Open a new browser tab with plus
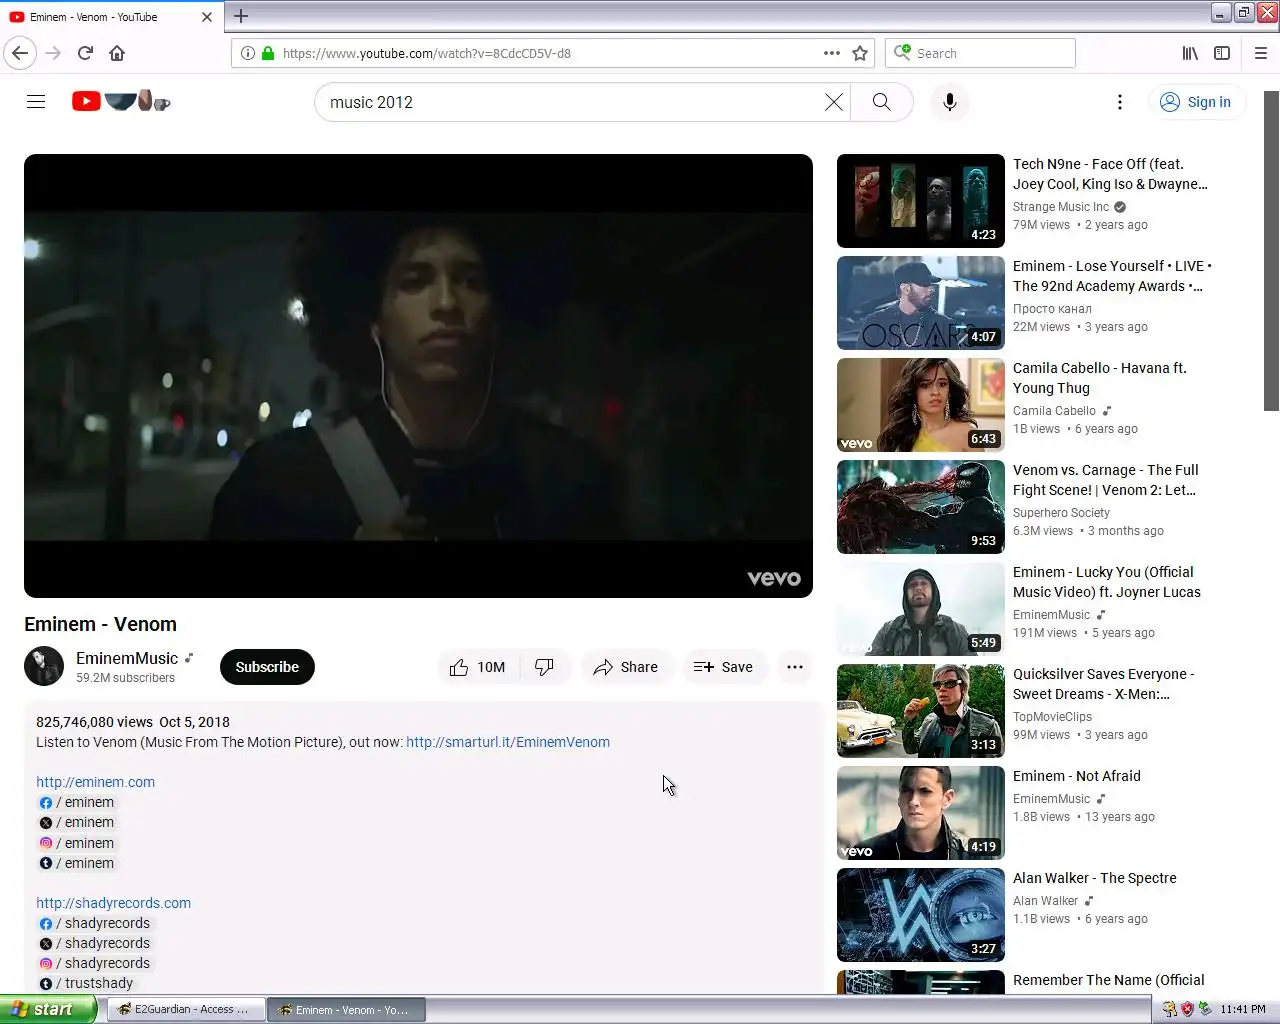Viewport: 1280px width, 1024px height. click(241, 16)
